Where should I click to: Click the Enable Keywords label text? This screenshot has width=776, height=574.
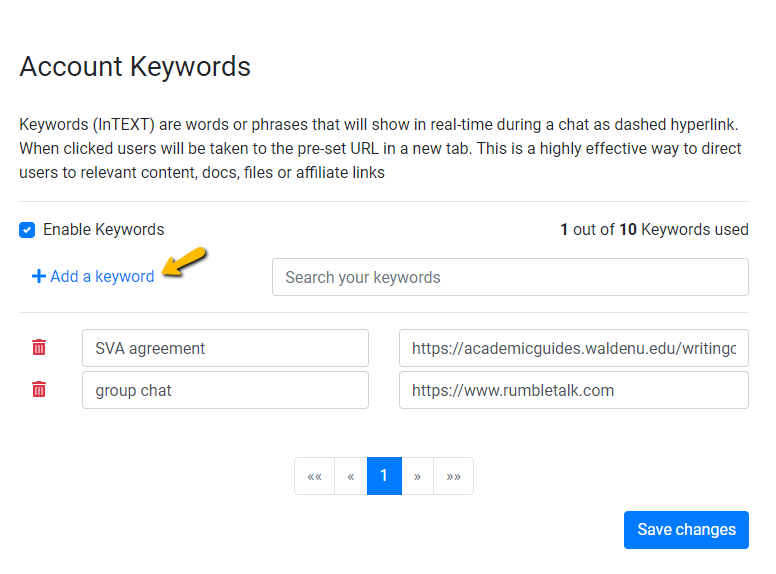(x=103, y=230)
